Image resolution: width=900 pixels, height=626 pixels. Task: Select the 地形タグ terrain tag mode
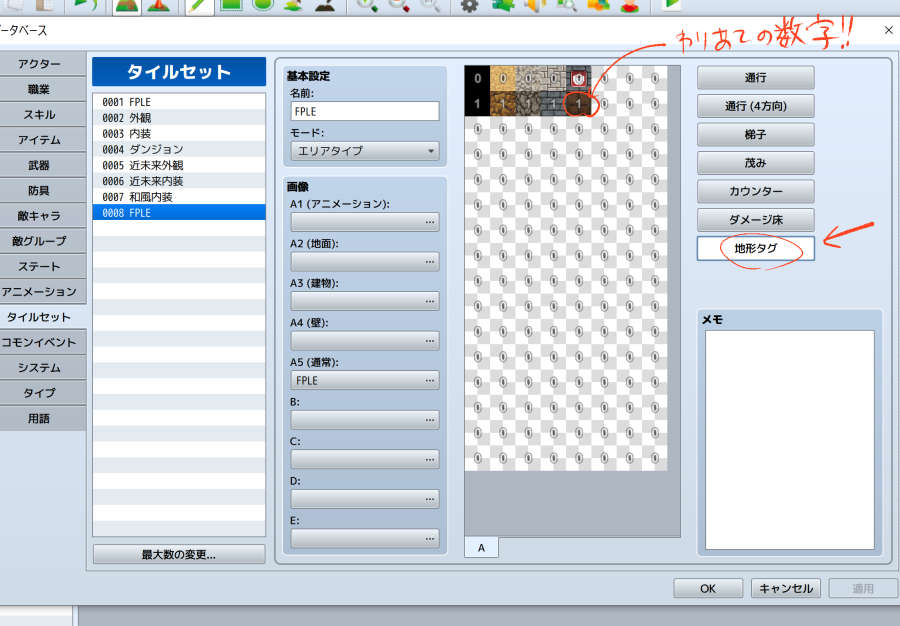point(755,248)
